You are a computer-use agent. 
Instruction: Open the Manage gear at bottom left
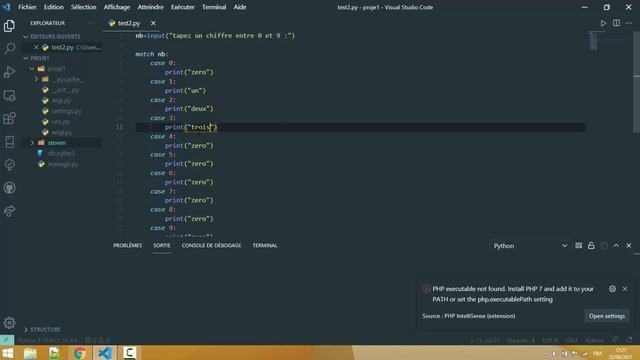[9, 323]
